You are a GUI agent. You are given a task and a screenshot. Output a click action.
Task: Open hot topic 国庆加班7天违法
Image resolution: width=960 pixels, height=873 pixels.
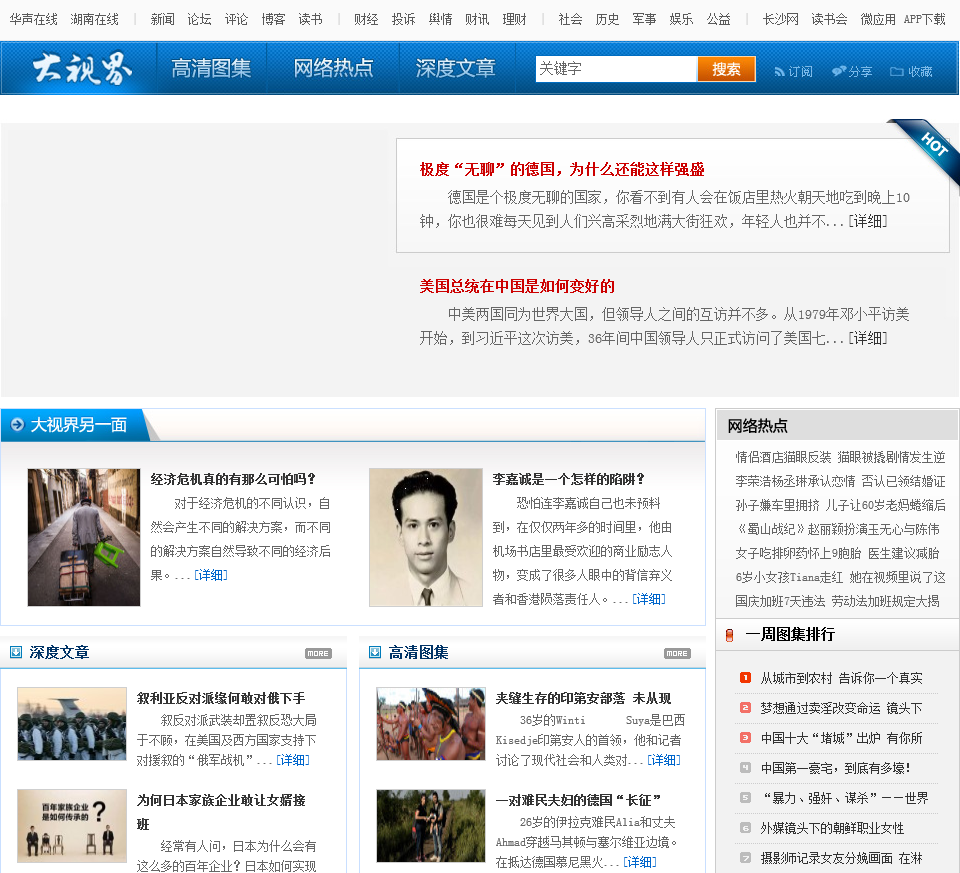tap(837, 601)
